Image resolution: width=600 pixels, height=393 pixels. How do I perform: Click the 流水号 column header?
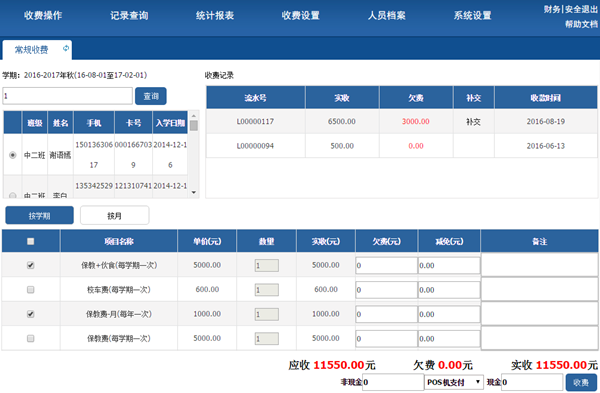[256, 98]
